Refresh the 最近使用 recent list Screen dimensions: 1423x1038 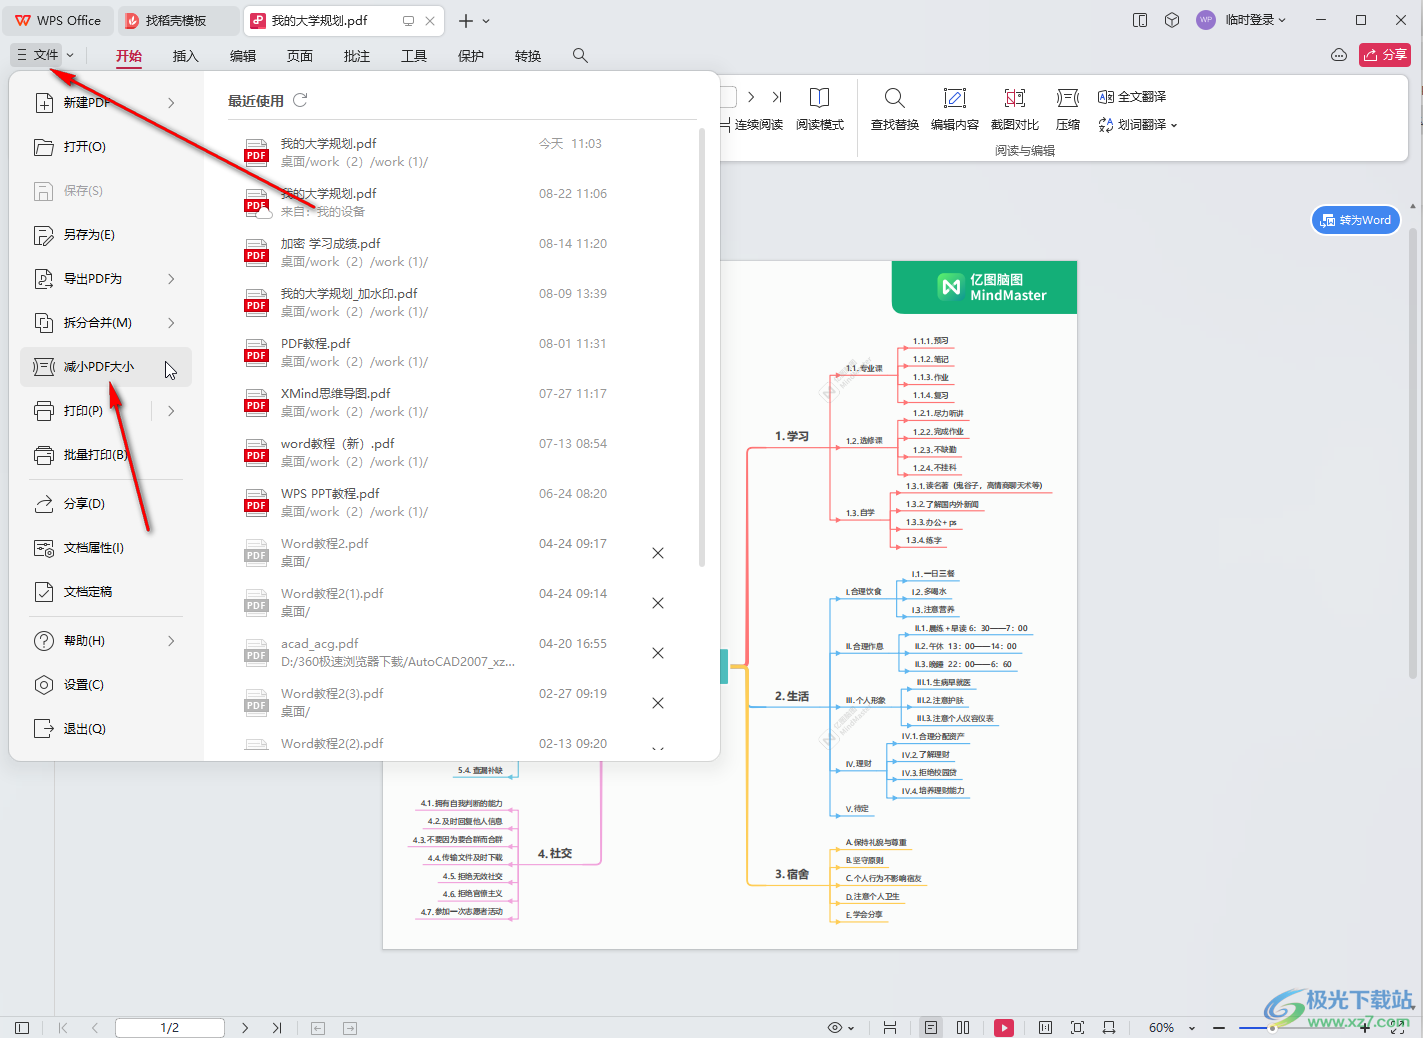pyautogui.click(x=300, y=100)
